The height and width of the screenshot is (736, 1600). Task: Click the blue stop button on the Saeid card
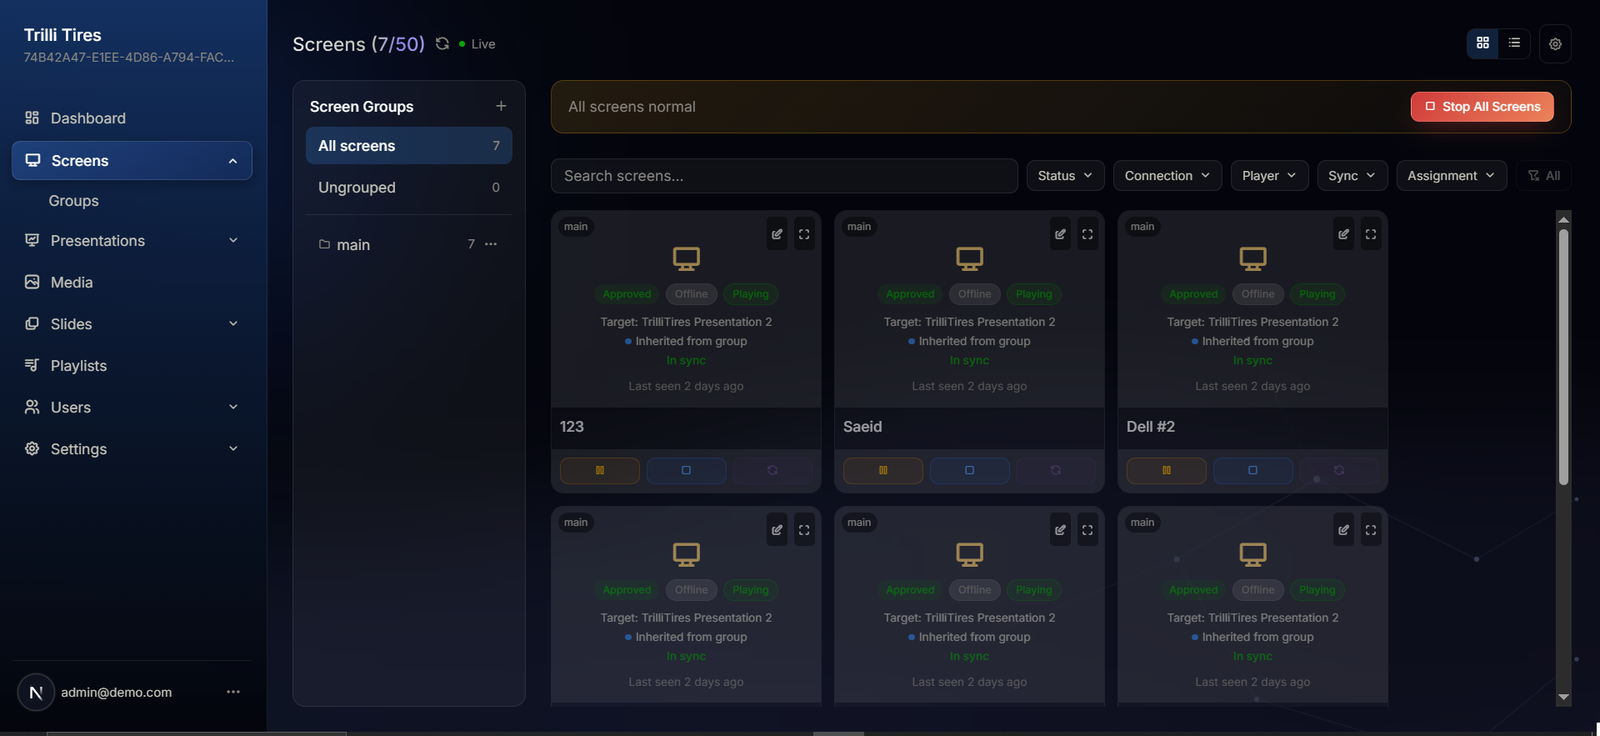click(969, 470)
